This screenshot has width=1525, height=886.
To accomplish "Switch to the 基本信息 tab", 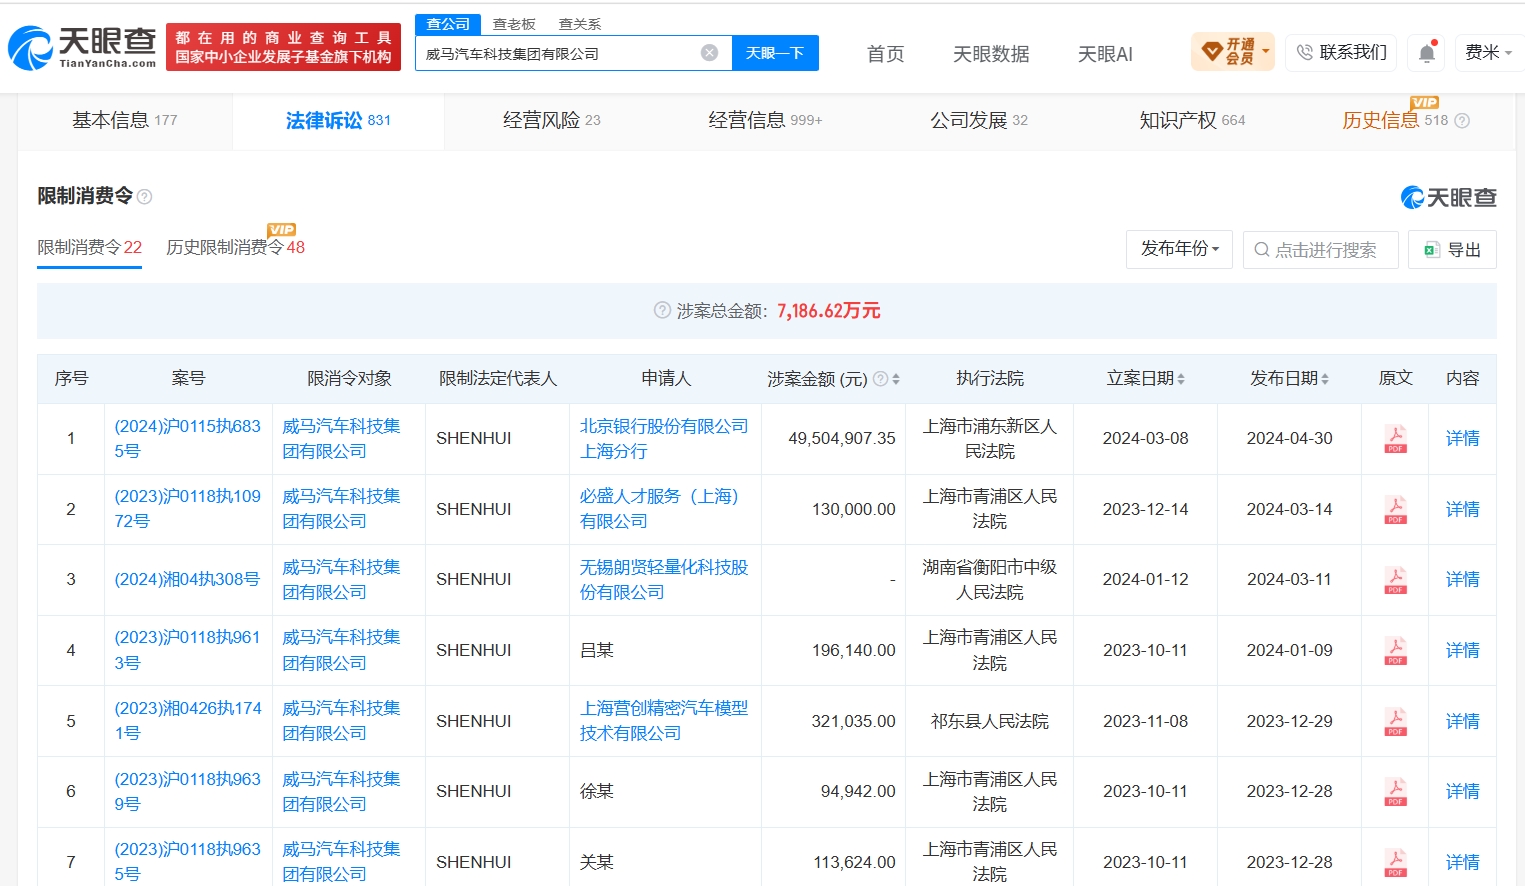I will point(125,121).
